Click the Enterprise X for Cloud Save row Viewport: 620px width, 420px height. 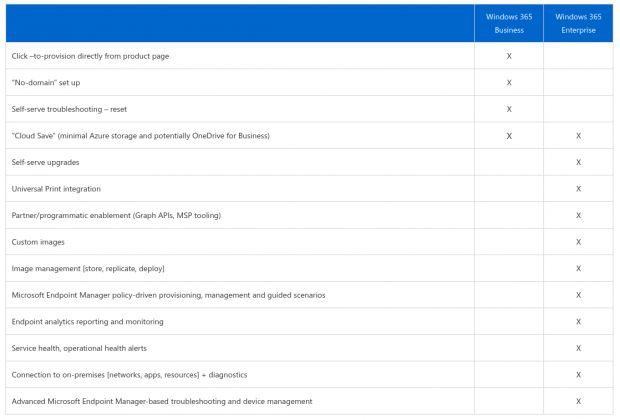578,136
